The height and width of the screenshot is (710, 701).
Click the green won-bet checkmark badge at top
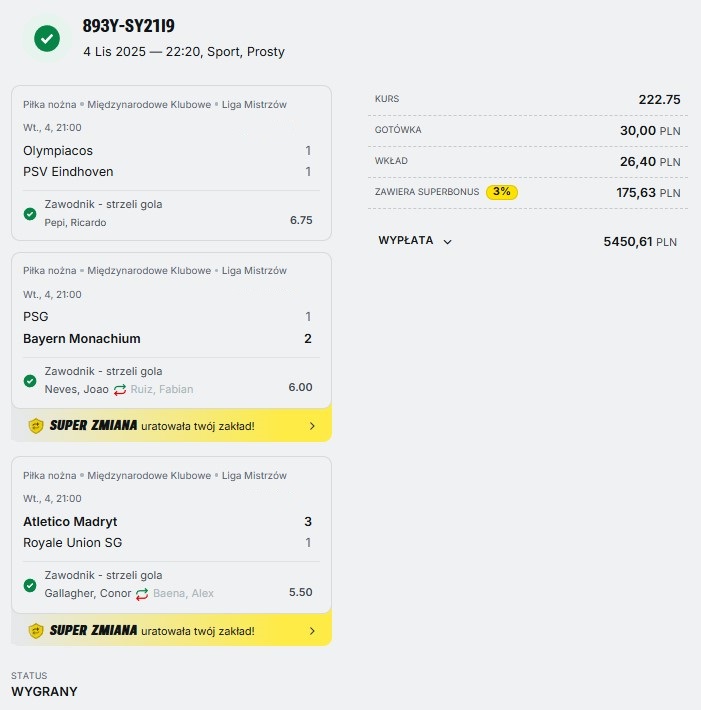pos(46,38)
